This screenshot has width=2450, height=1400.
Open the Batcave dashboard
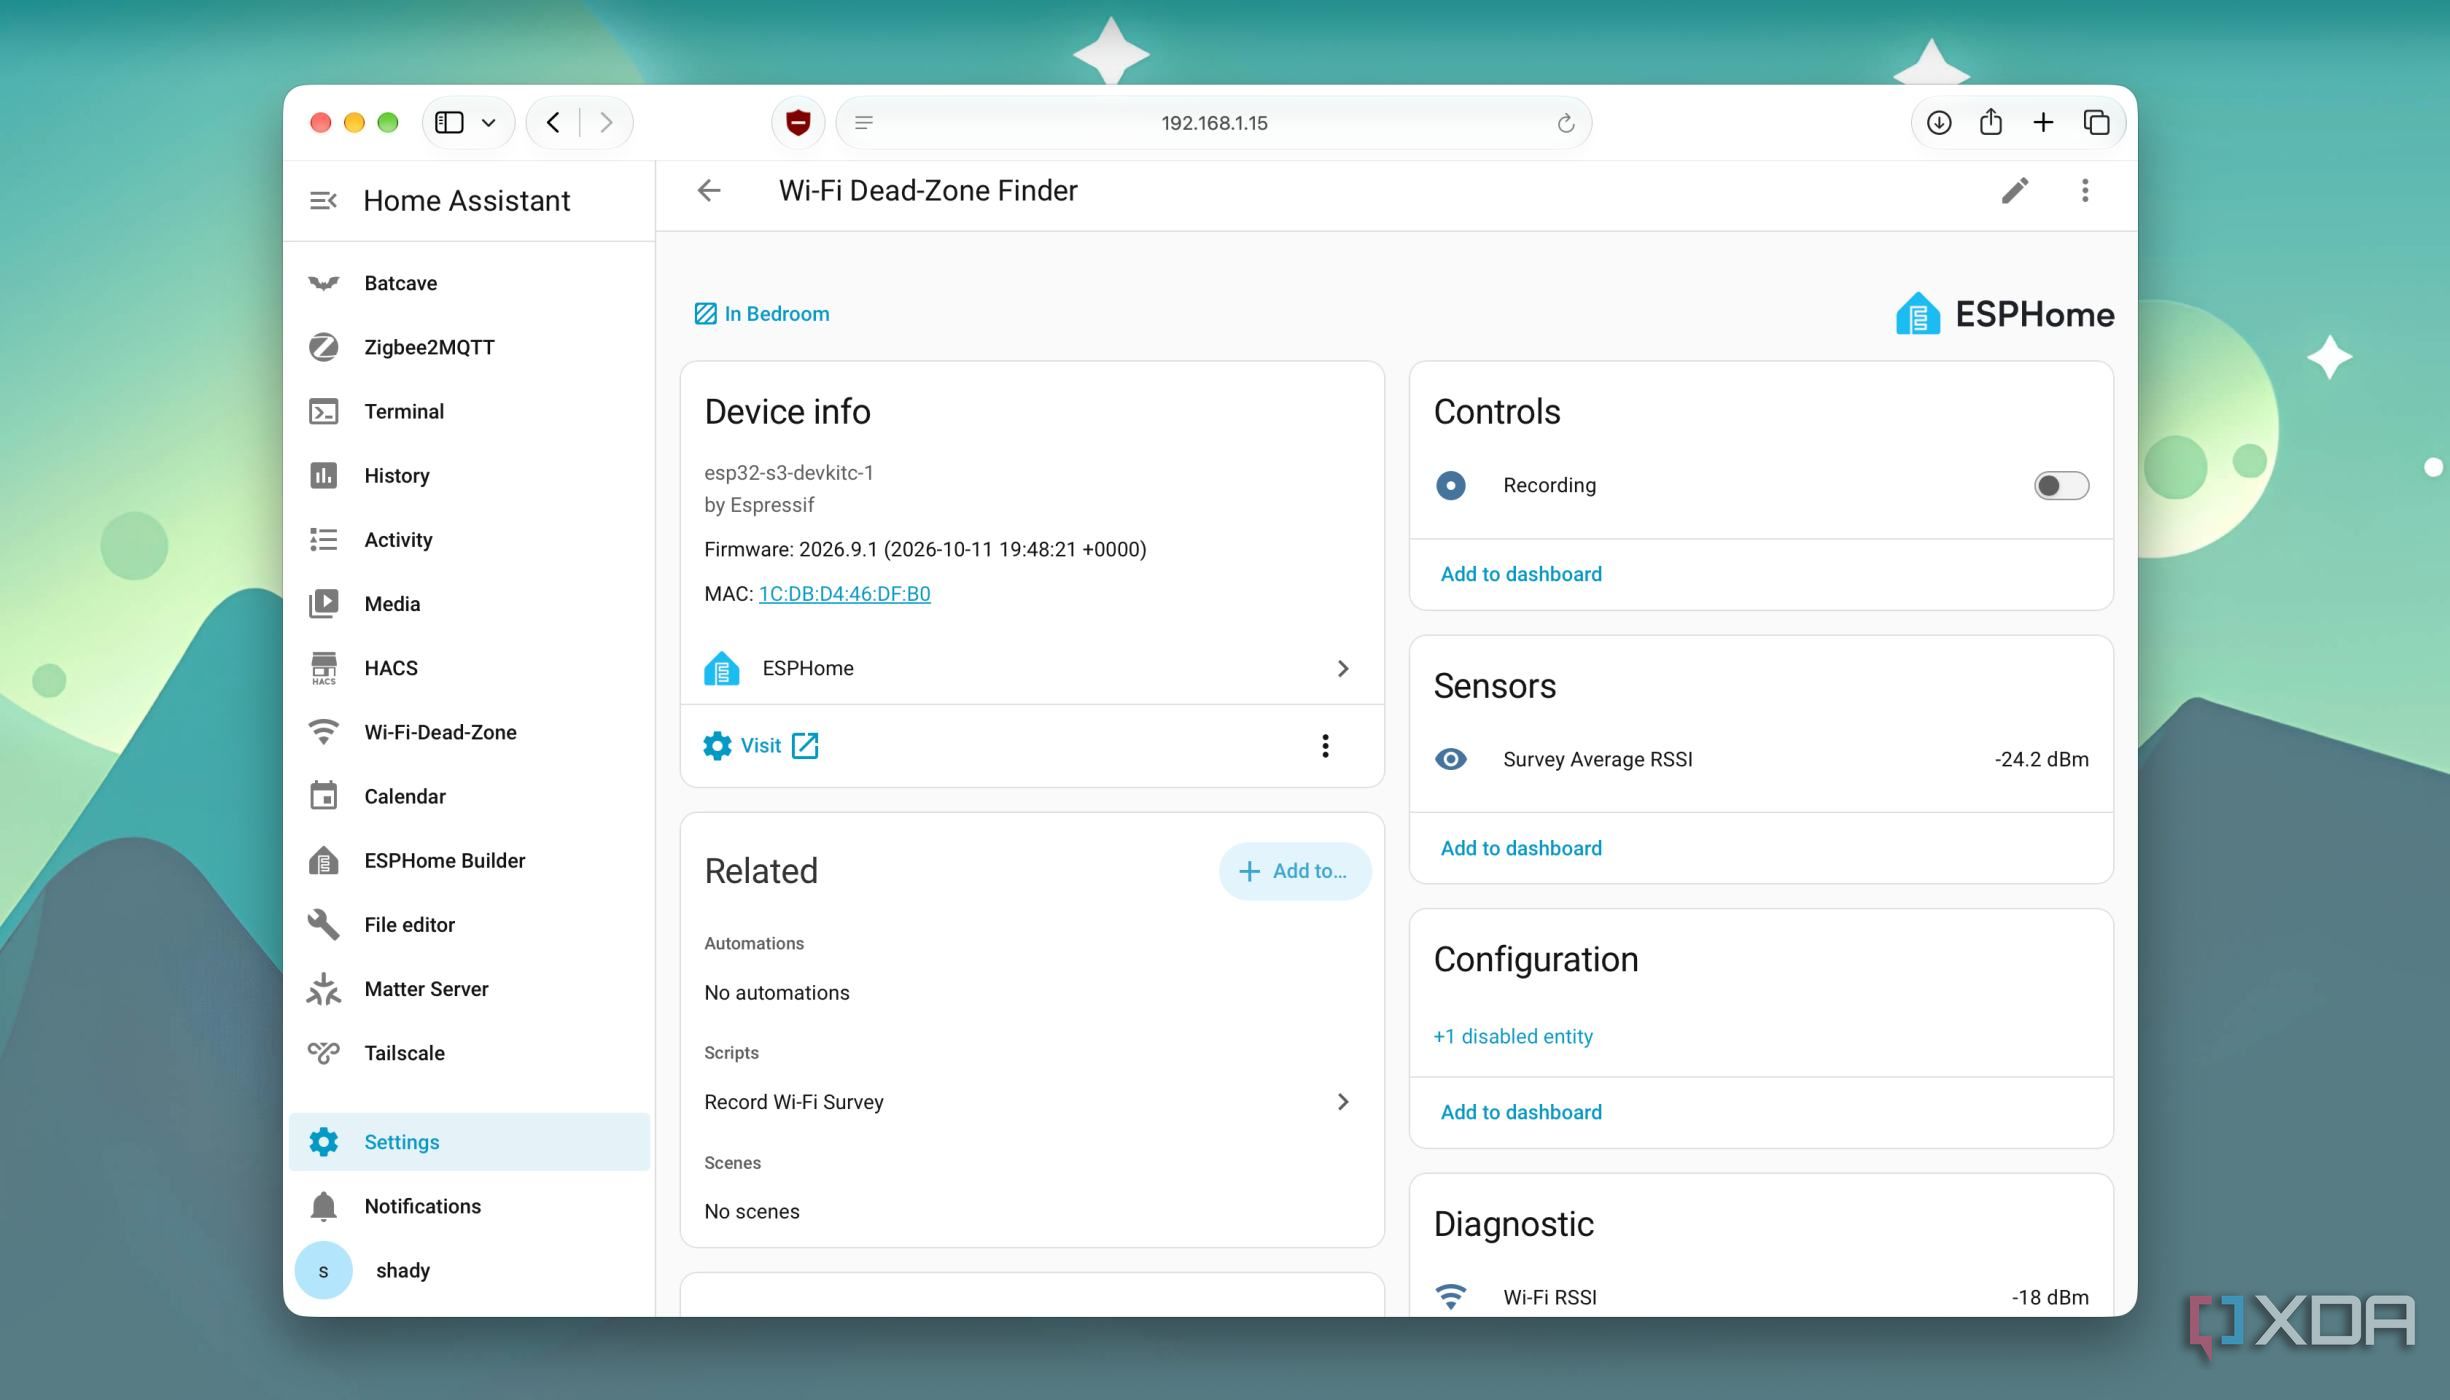click(x=468, y=283)
